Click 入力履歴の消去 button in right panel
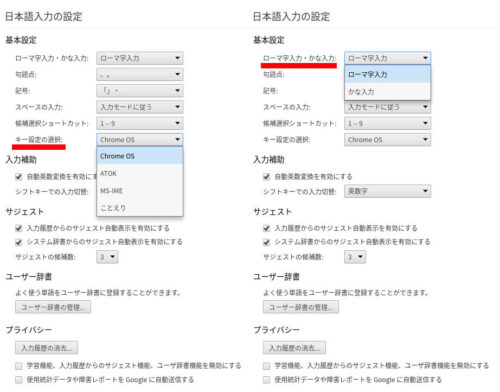Screen dimensions: 500x392 click(x=294, y=348)
